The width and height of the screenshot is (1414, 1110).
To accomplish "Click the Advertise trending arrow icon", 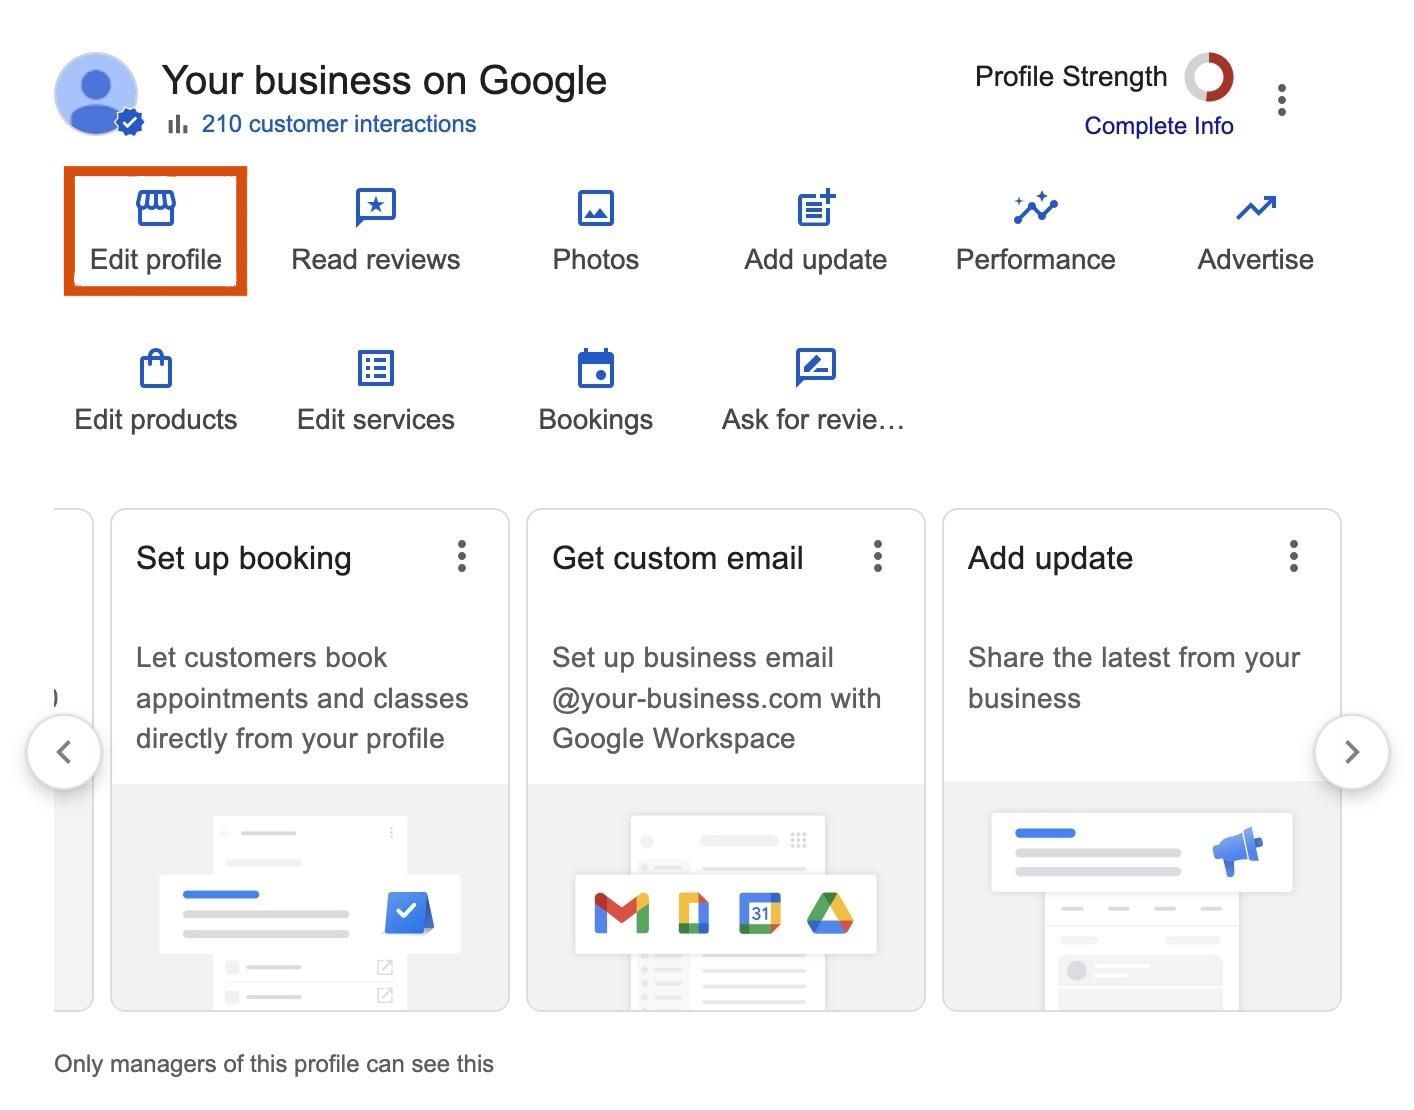I will pyautogui.click(x=1256, y=208).
